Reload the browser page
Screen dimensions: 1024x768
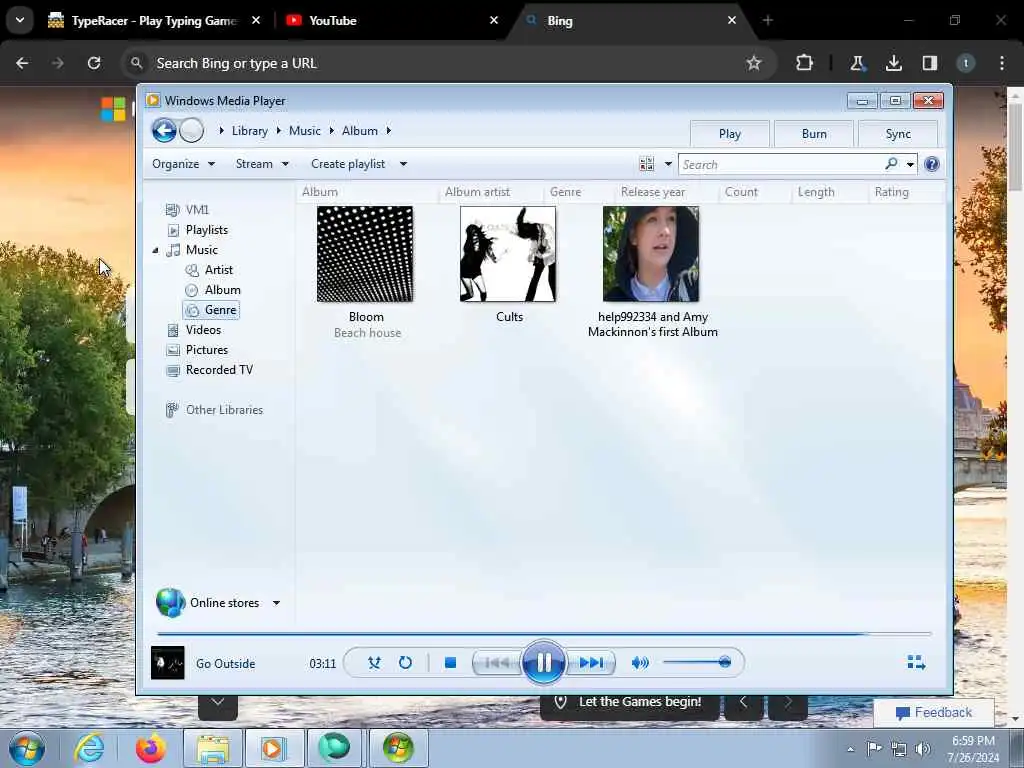click(x=94, y=63)
